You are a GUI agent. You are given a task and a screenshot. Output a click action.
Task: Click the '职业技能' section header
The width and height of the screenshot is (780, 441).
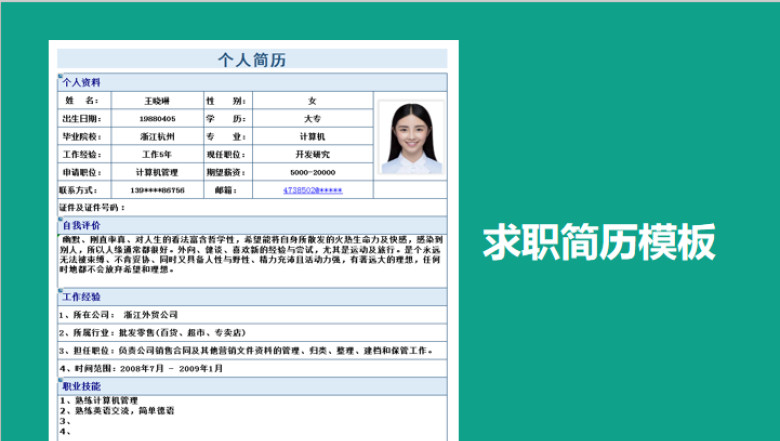point(252,386)
